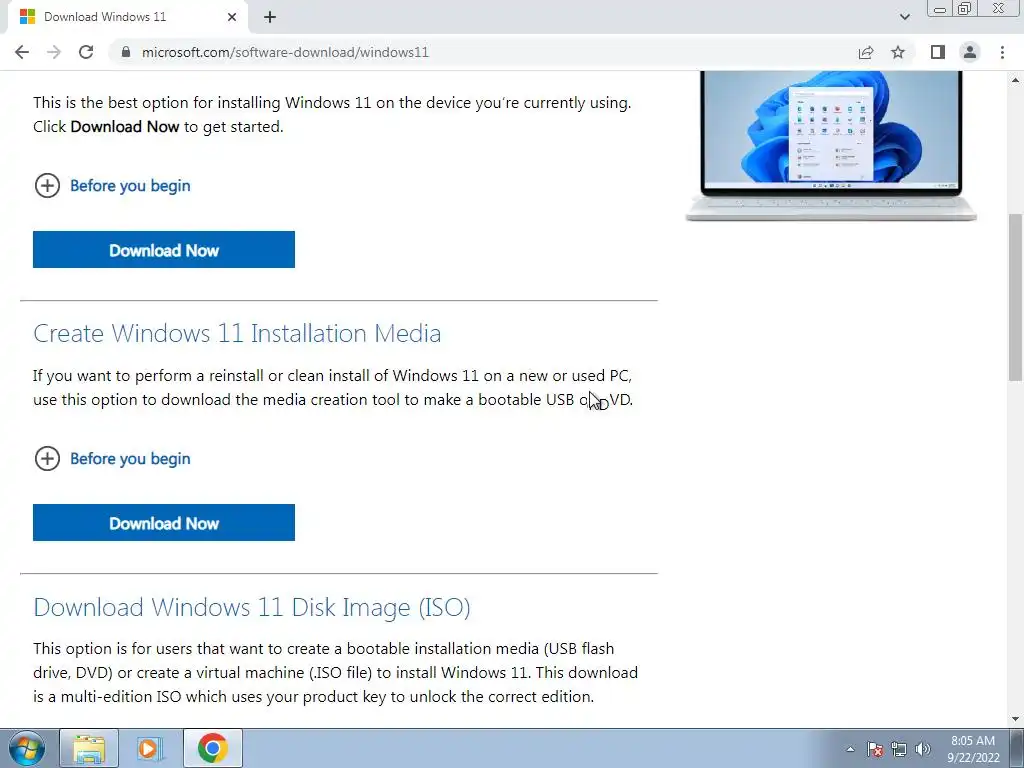Go back using the browser back arrow
Viewport: 1024px width, 768px height.
click(22, 52)
